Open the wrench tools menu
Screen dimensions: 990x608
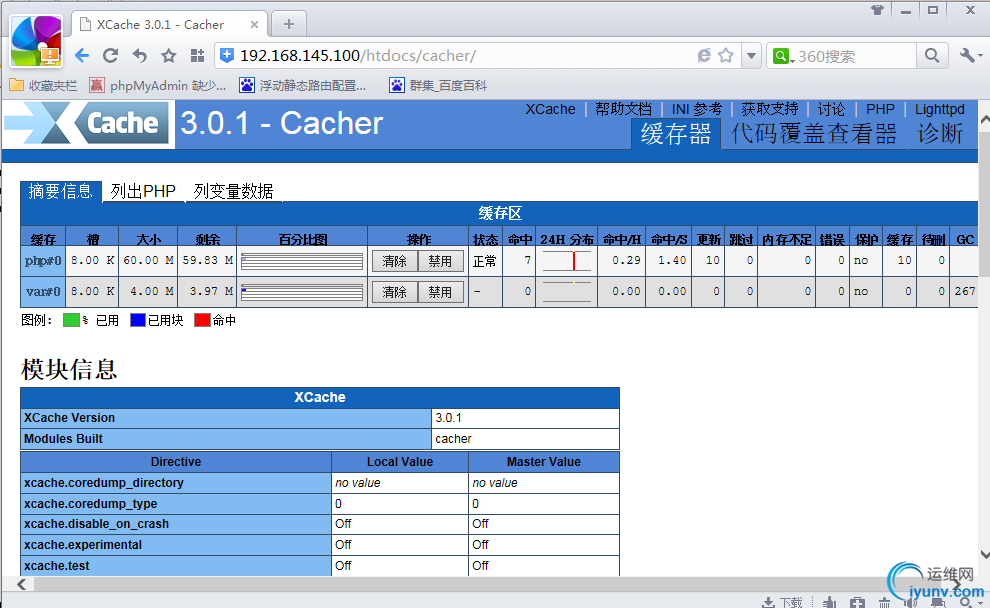tap(970, 56)
